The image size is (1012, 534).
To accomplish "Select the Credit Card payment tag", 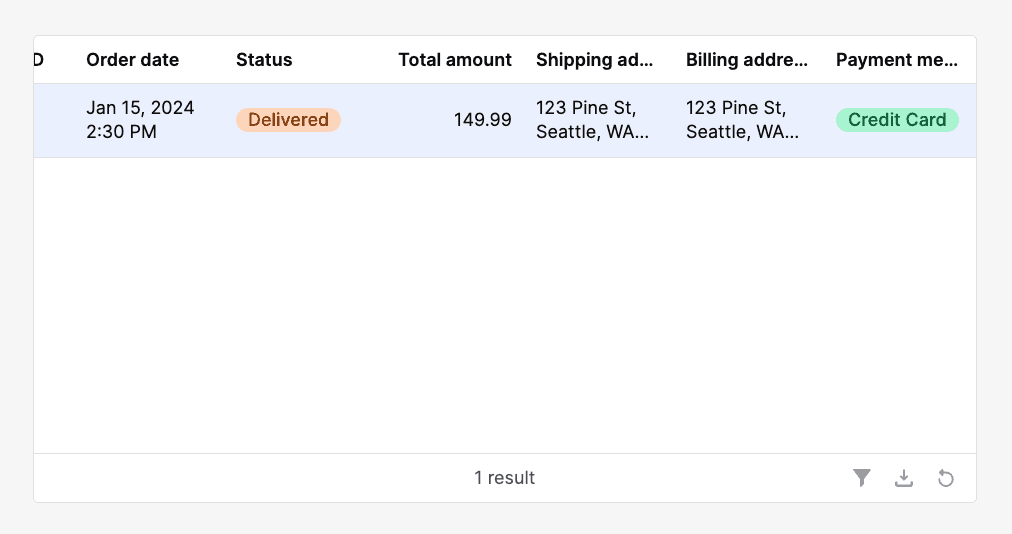I will (897, 120).
